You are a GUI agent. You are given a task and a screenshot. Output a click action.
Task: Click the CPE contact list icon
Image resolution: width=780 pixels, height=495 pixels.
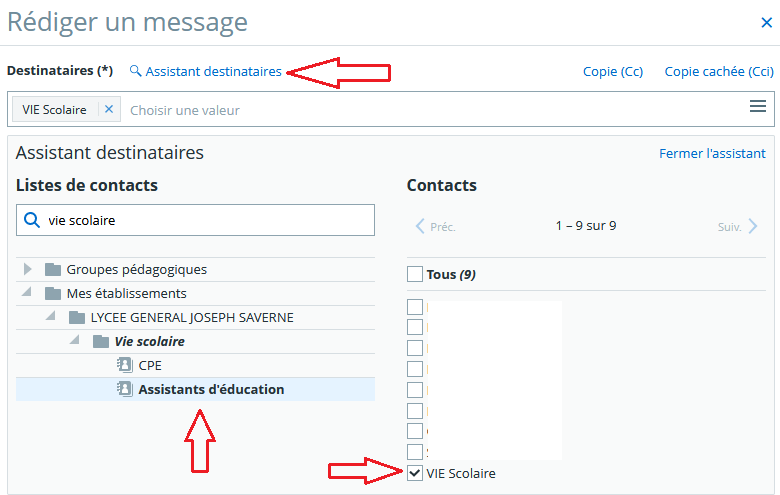(x=125, y=365)
